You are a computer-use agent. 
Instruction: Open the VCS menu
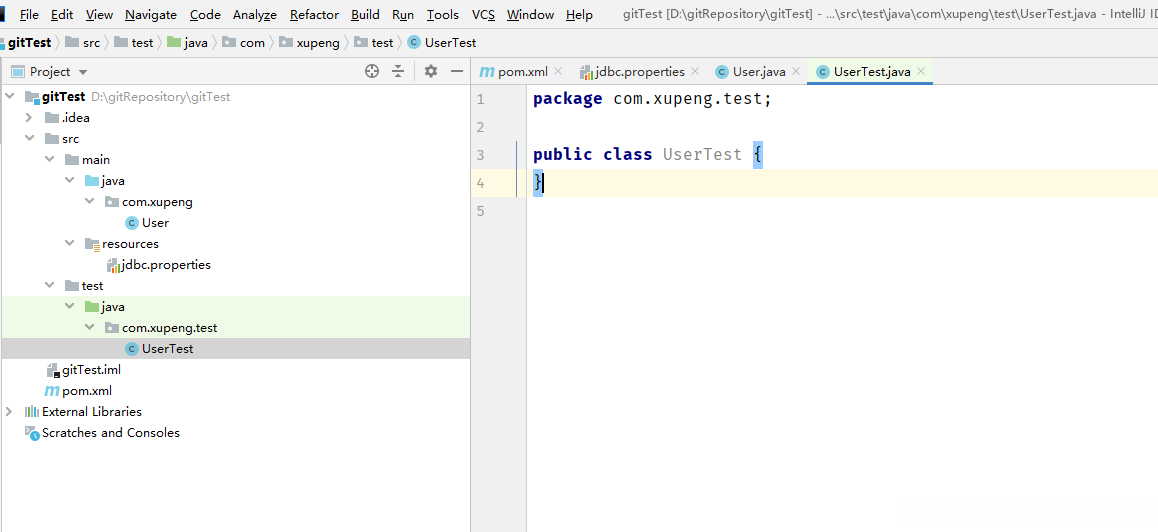click(x=483, y=15)
